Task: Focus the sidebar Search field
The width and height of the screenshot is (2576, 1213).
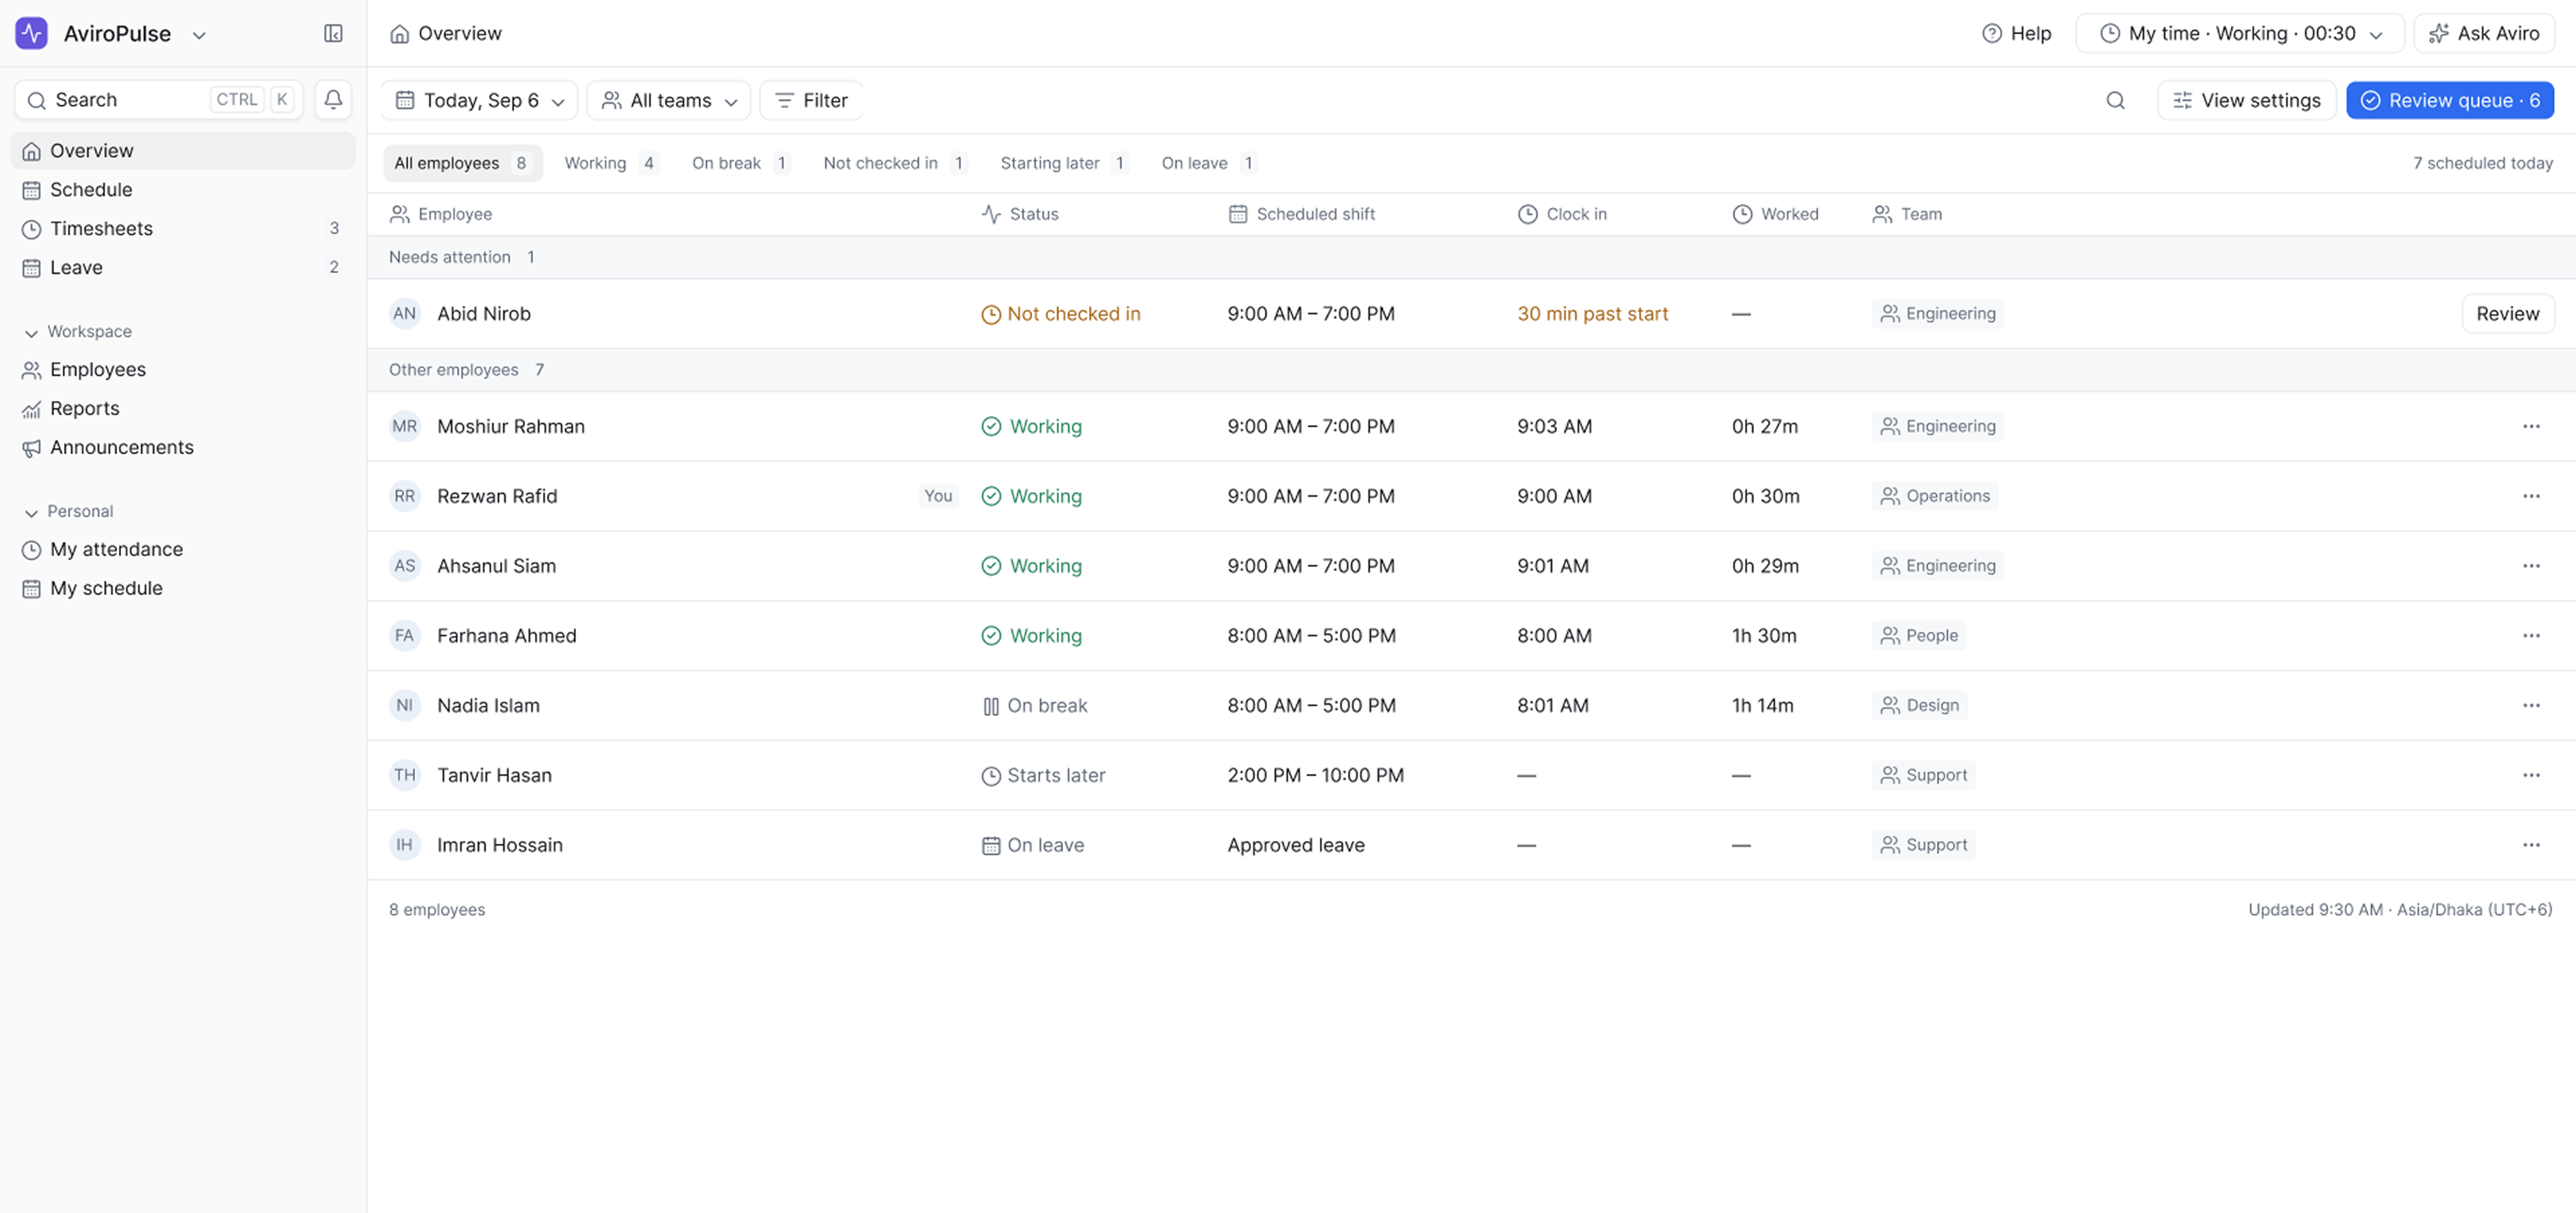Action: point(159,99)
